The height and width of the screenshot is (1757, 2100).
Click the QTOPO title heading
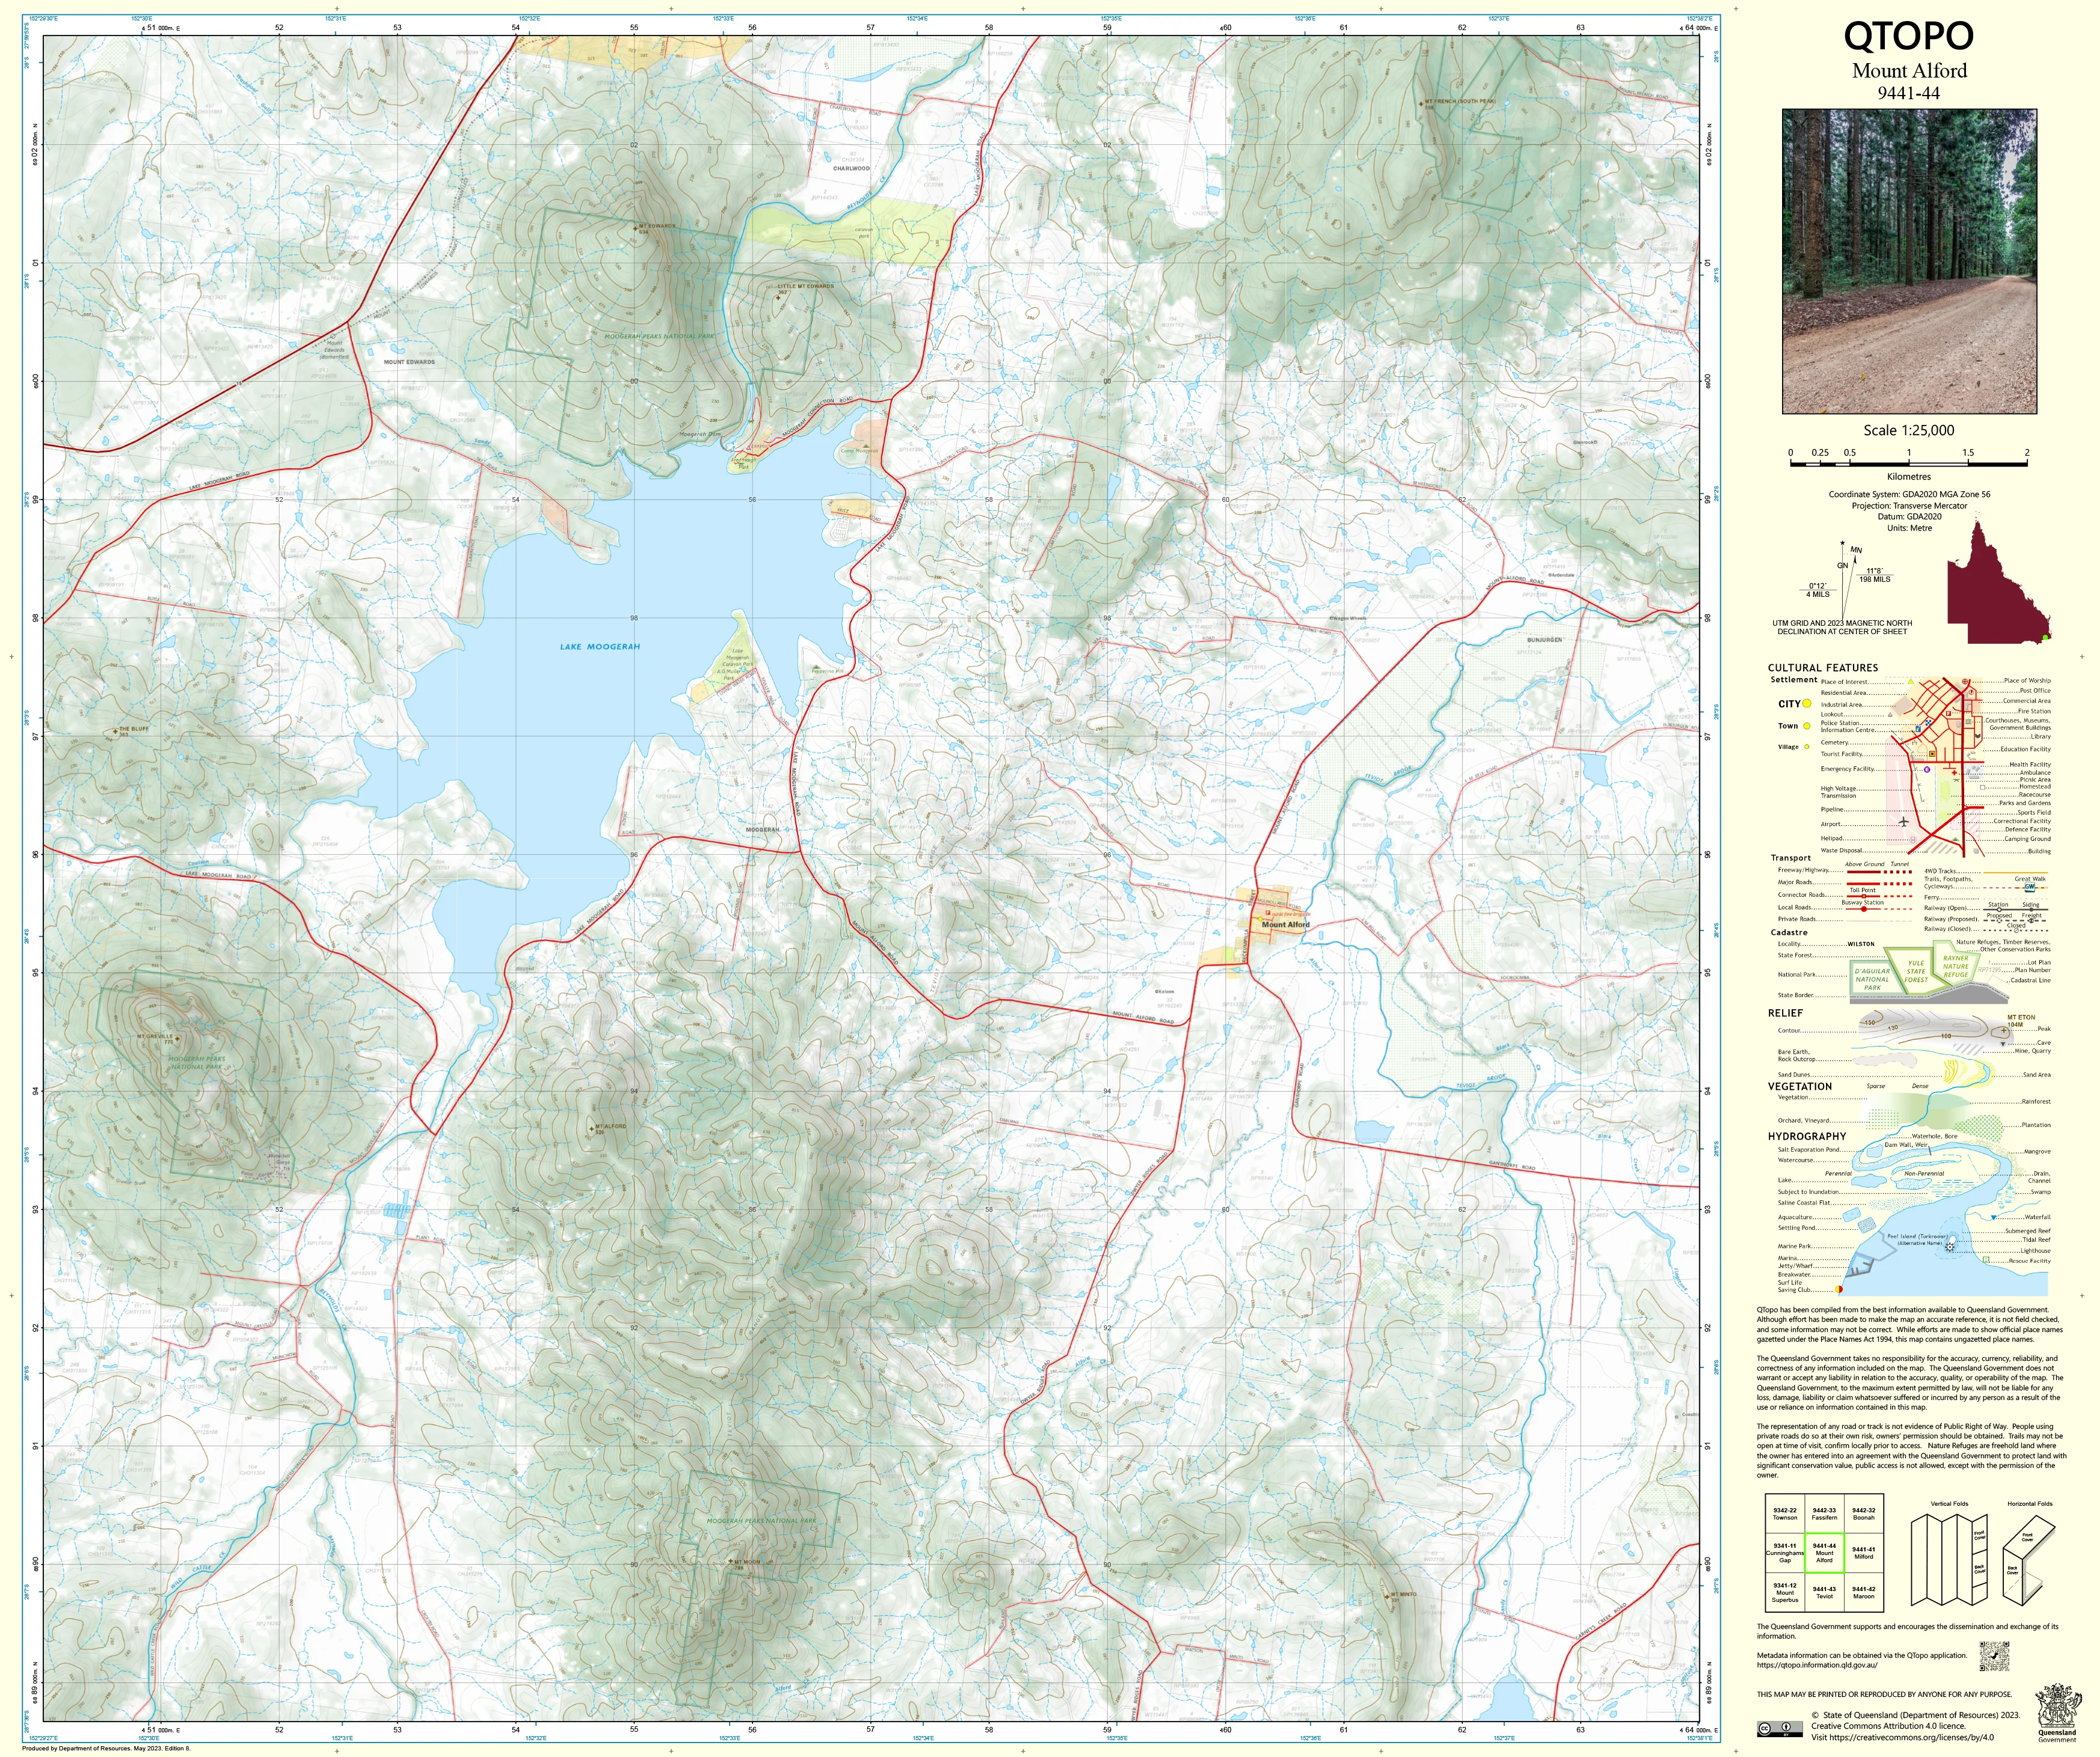click(x=1909, y=36)
